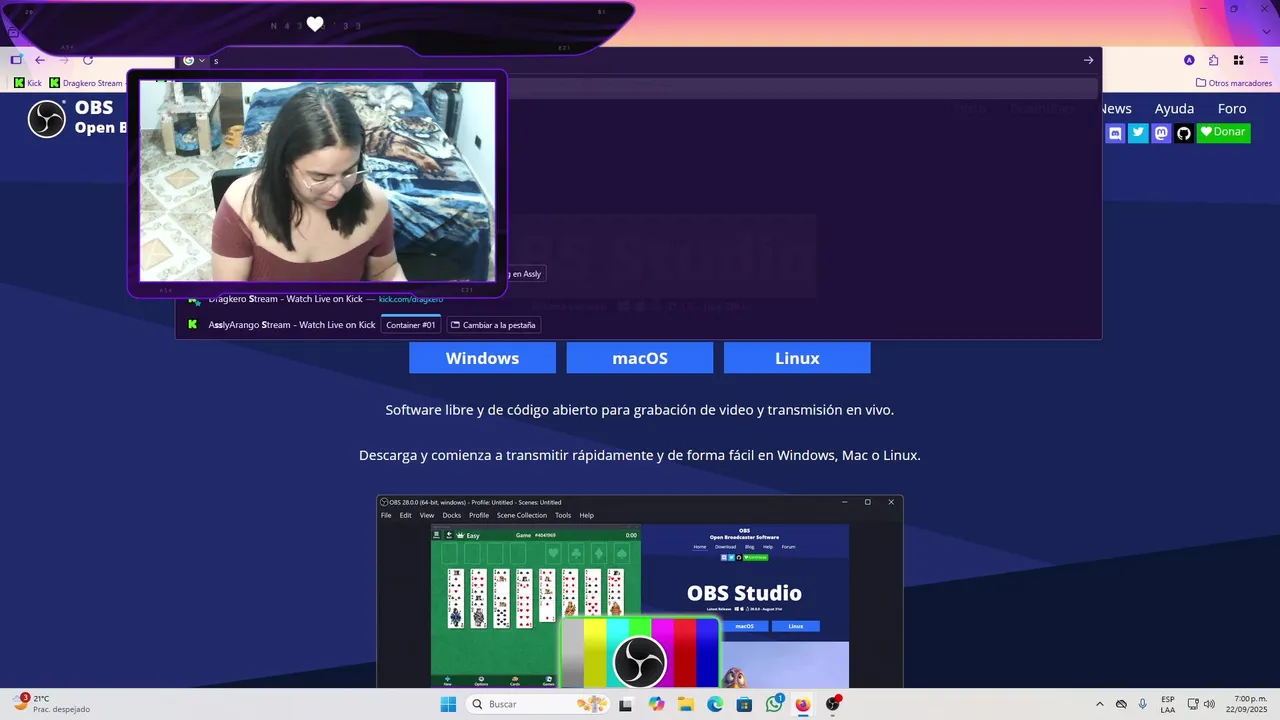Open the Otros marcadores bookmarks folder
1280x720 pixels.
tap(1234, 83)
